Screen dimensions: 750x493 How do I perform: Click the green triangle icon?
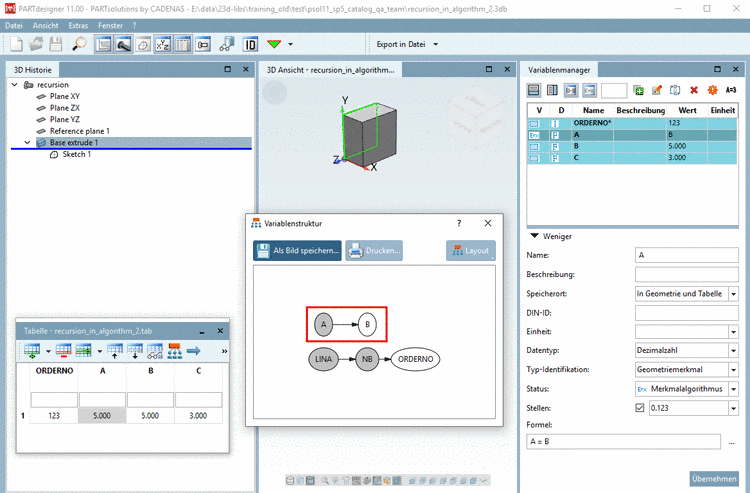(274, 44)
